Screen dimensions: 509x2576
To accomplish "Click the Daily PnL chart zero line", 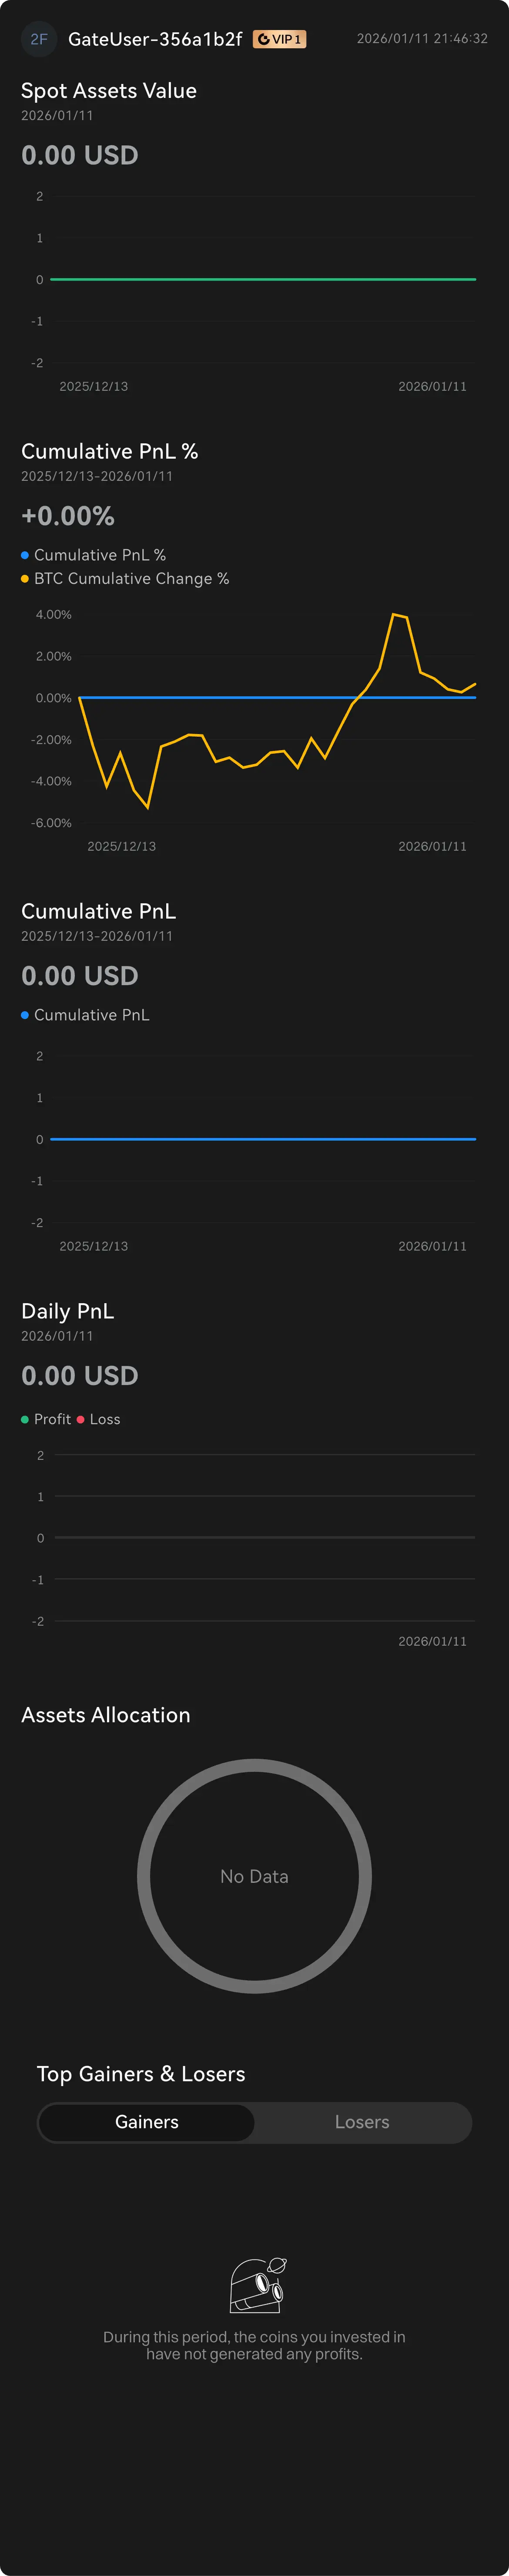I will click(x=265, y=1537).
